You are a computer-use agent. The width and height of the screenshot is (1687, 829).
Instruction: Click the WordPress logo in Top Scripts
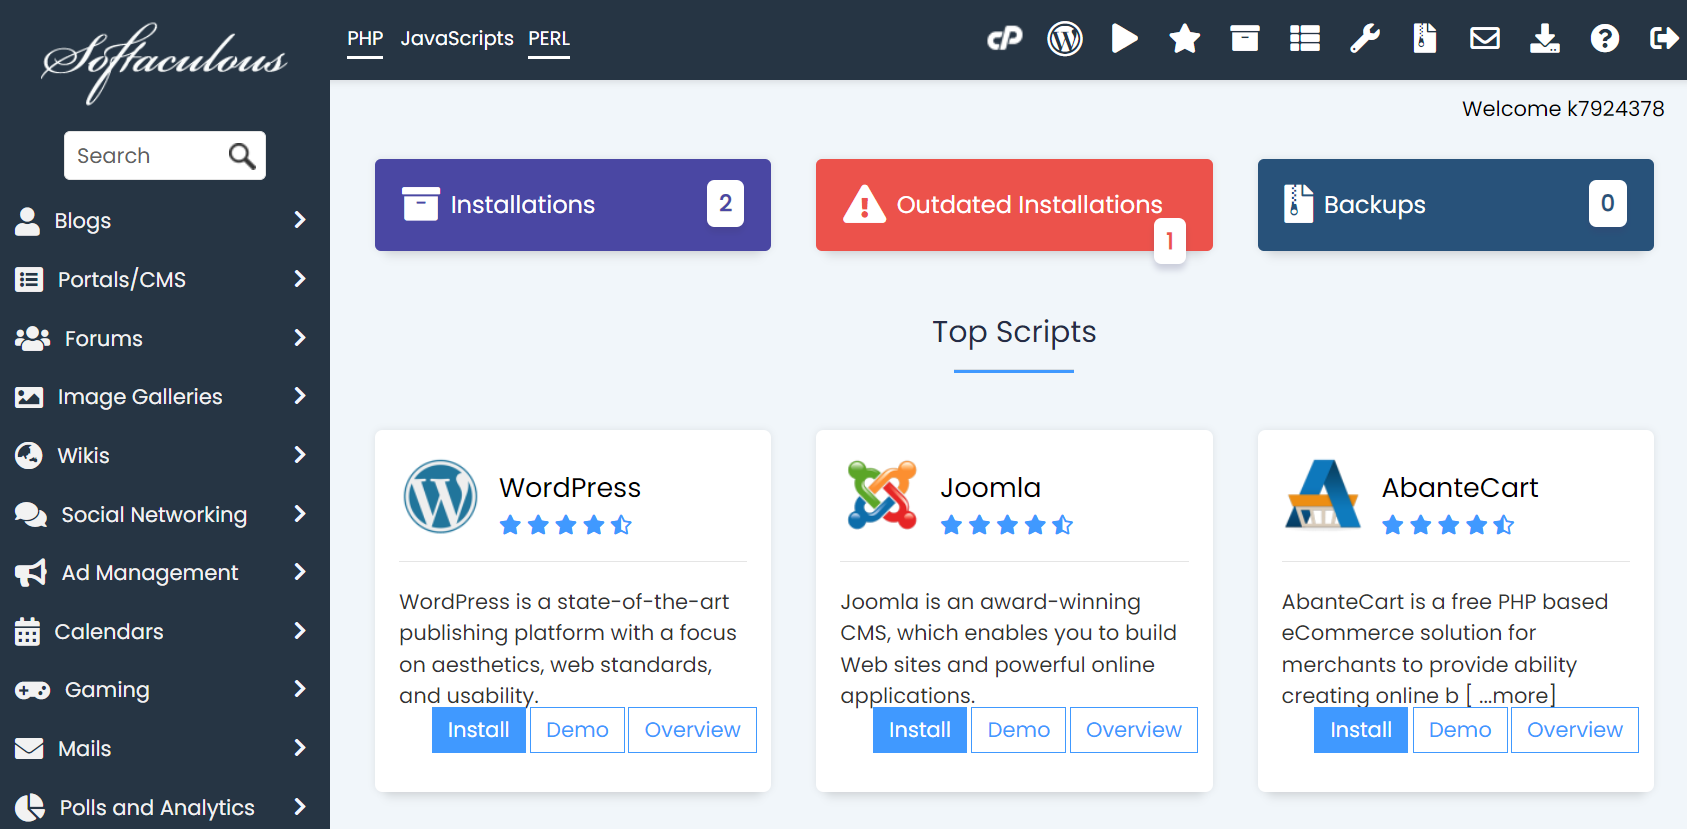(x=440, y=496)
